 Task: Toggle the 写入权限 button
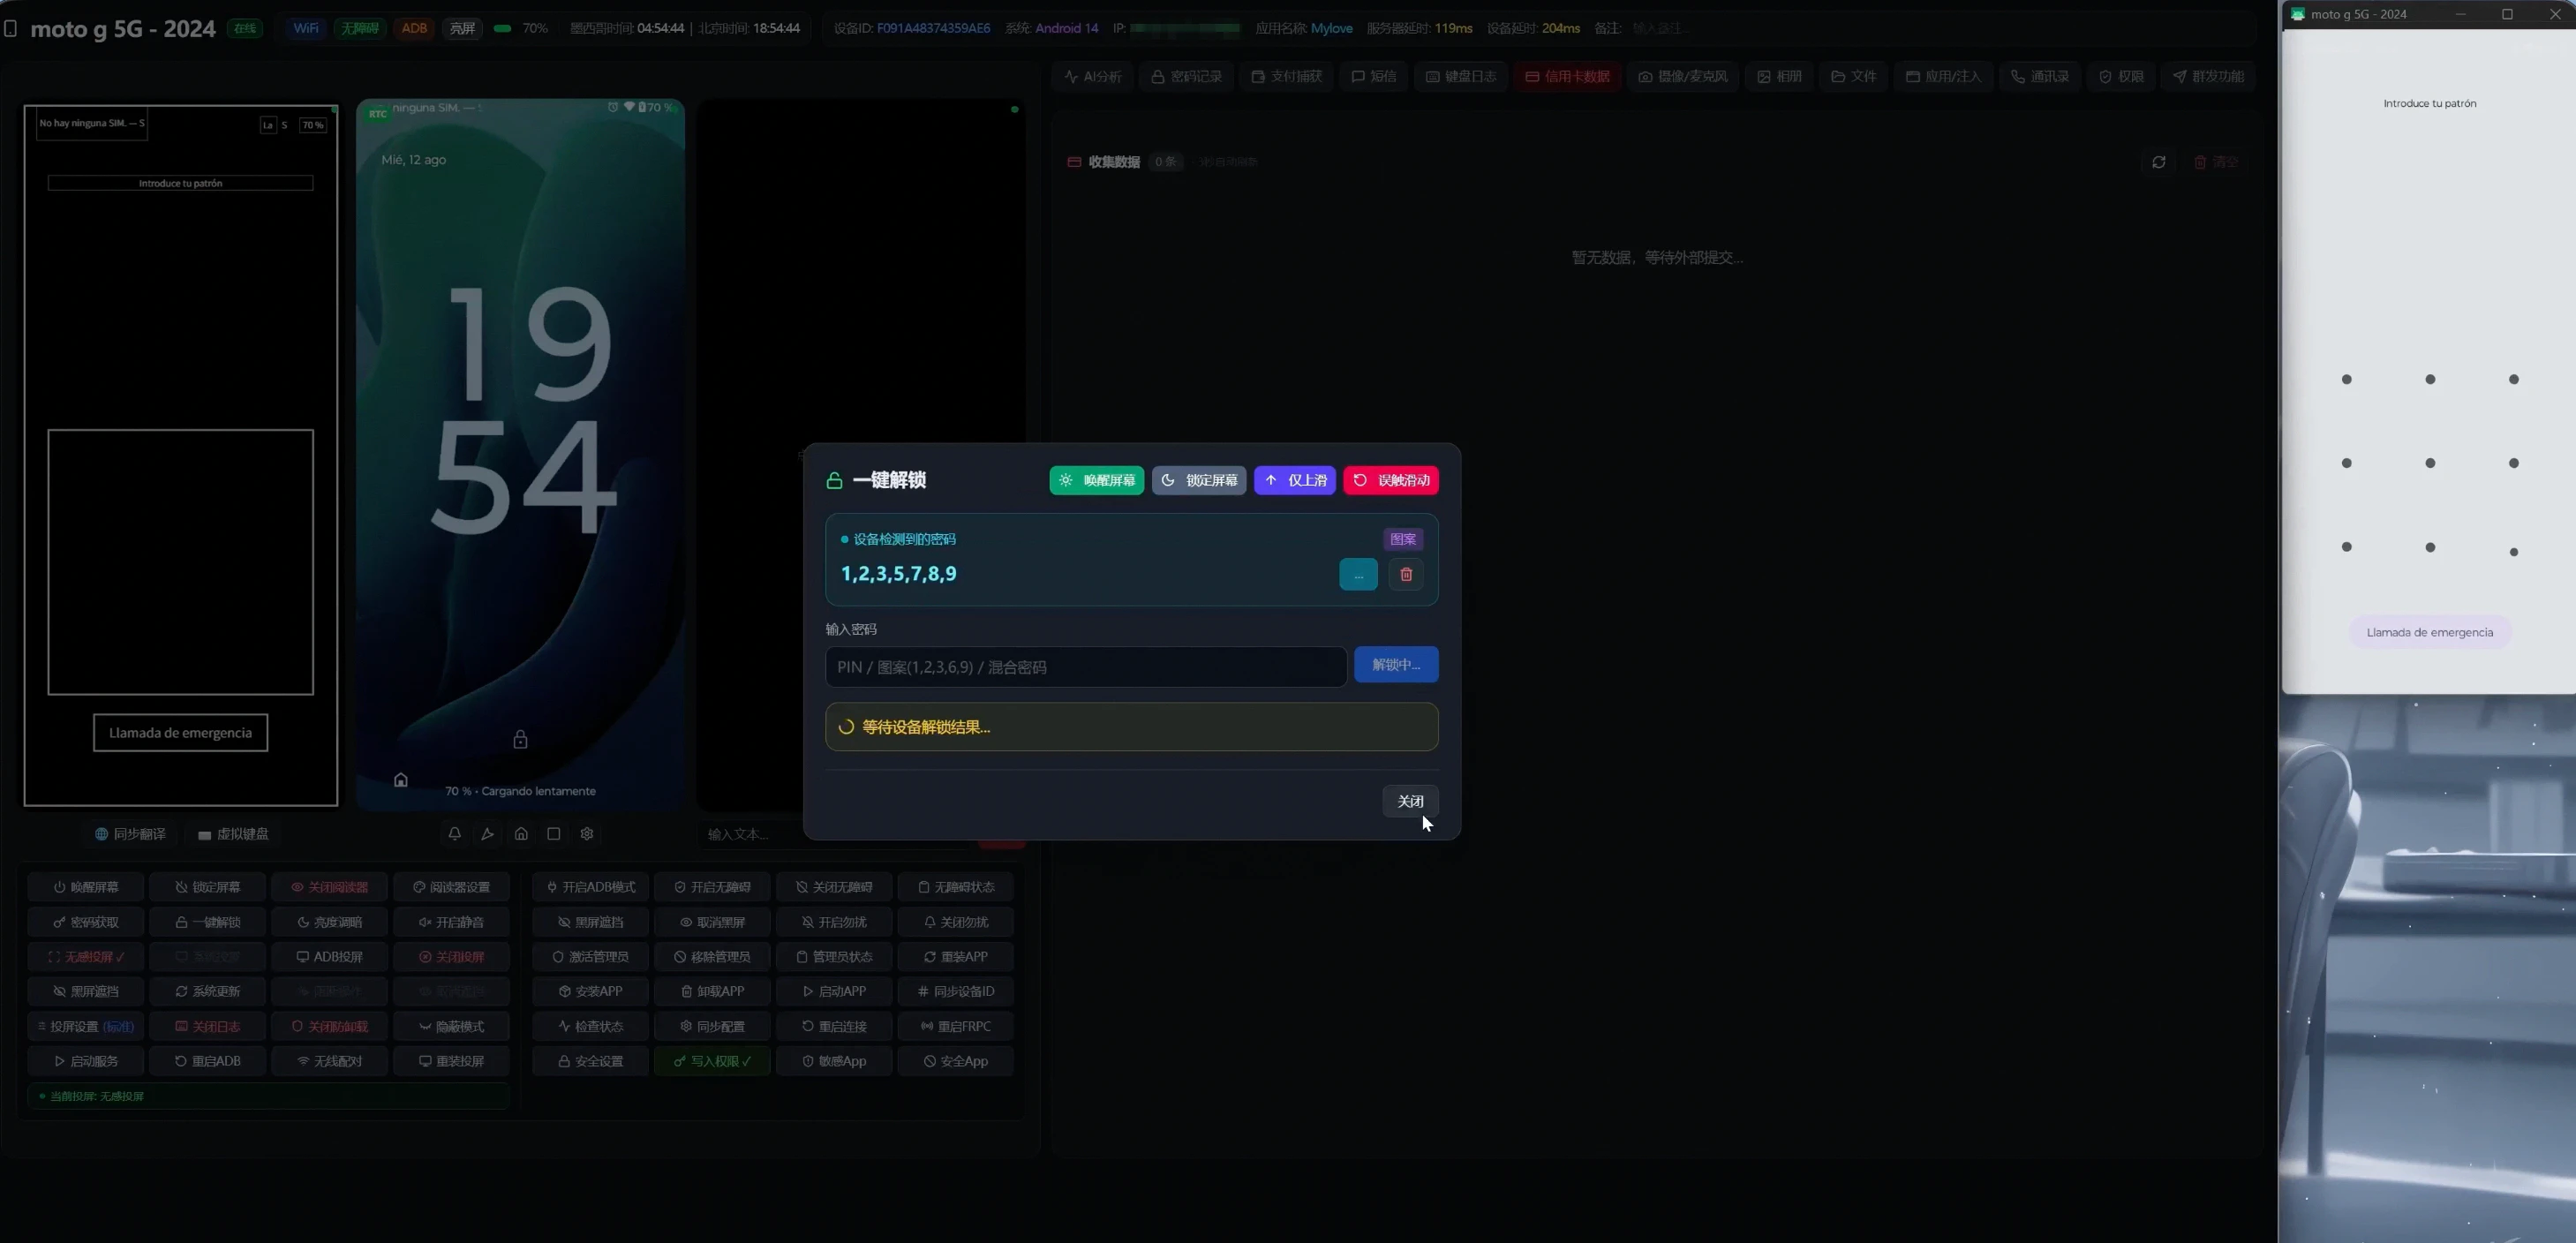tap(712, 1061)
